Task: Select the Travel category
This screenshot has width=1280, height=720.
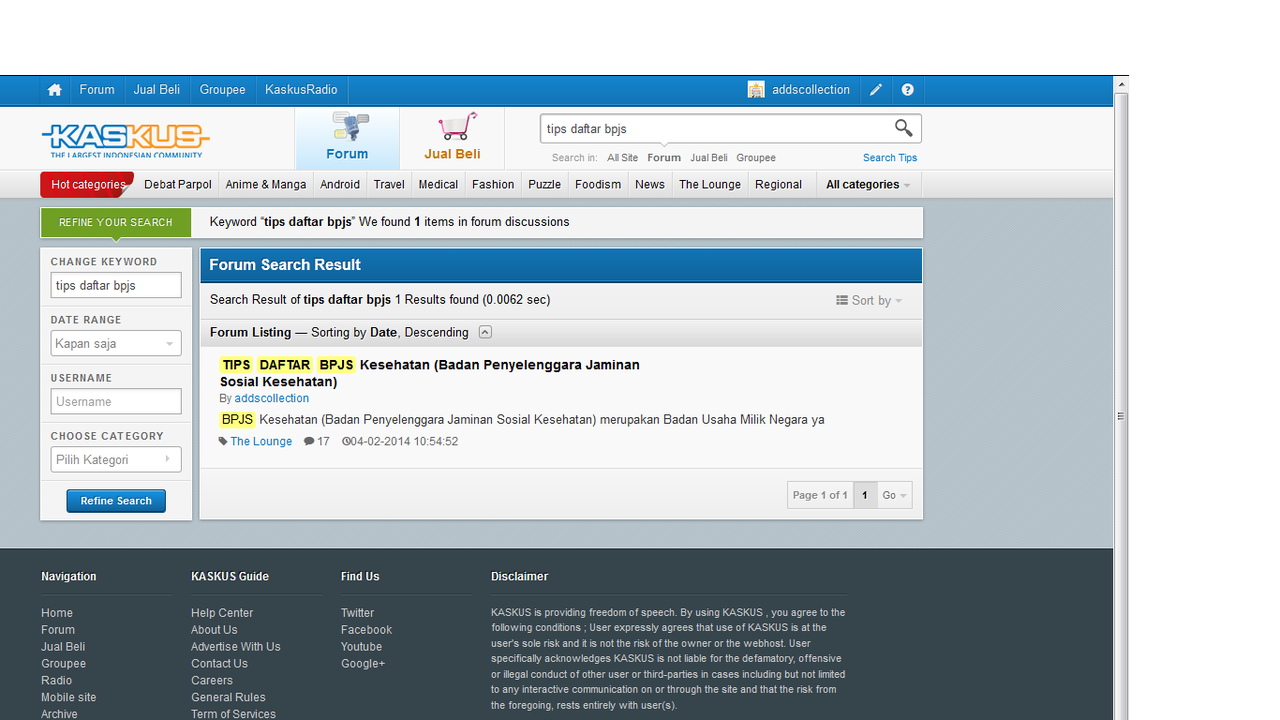Action: coord(389,184)
